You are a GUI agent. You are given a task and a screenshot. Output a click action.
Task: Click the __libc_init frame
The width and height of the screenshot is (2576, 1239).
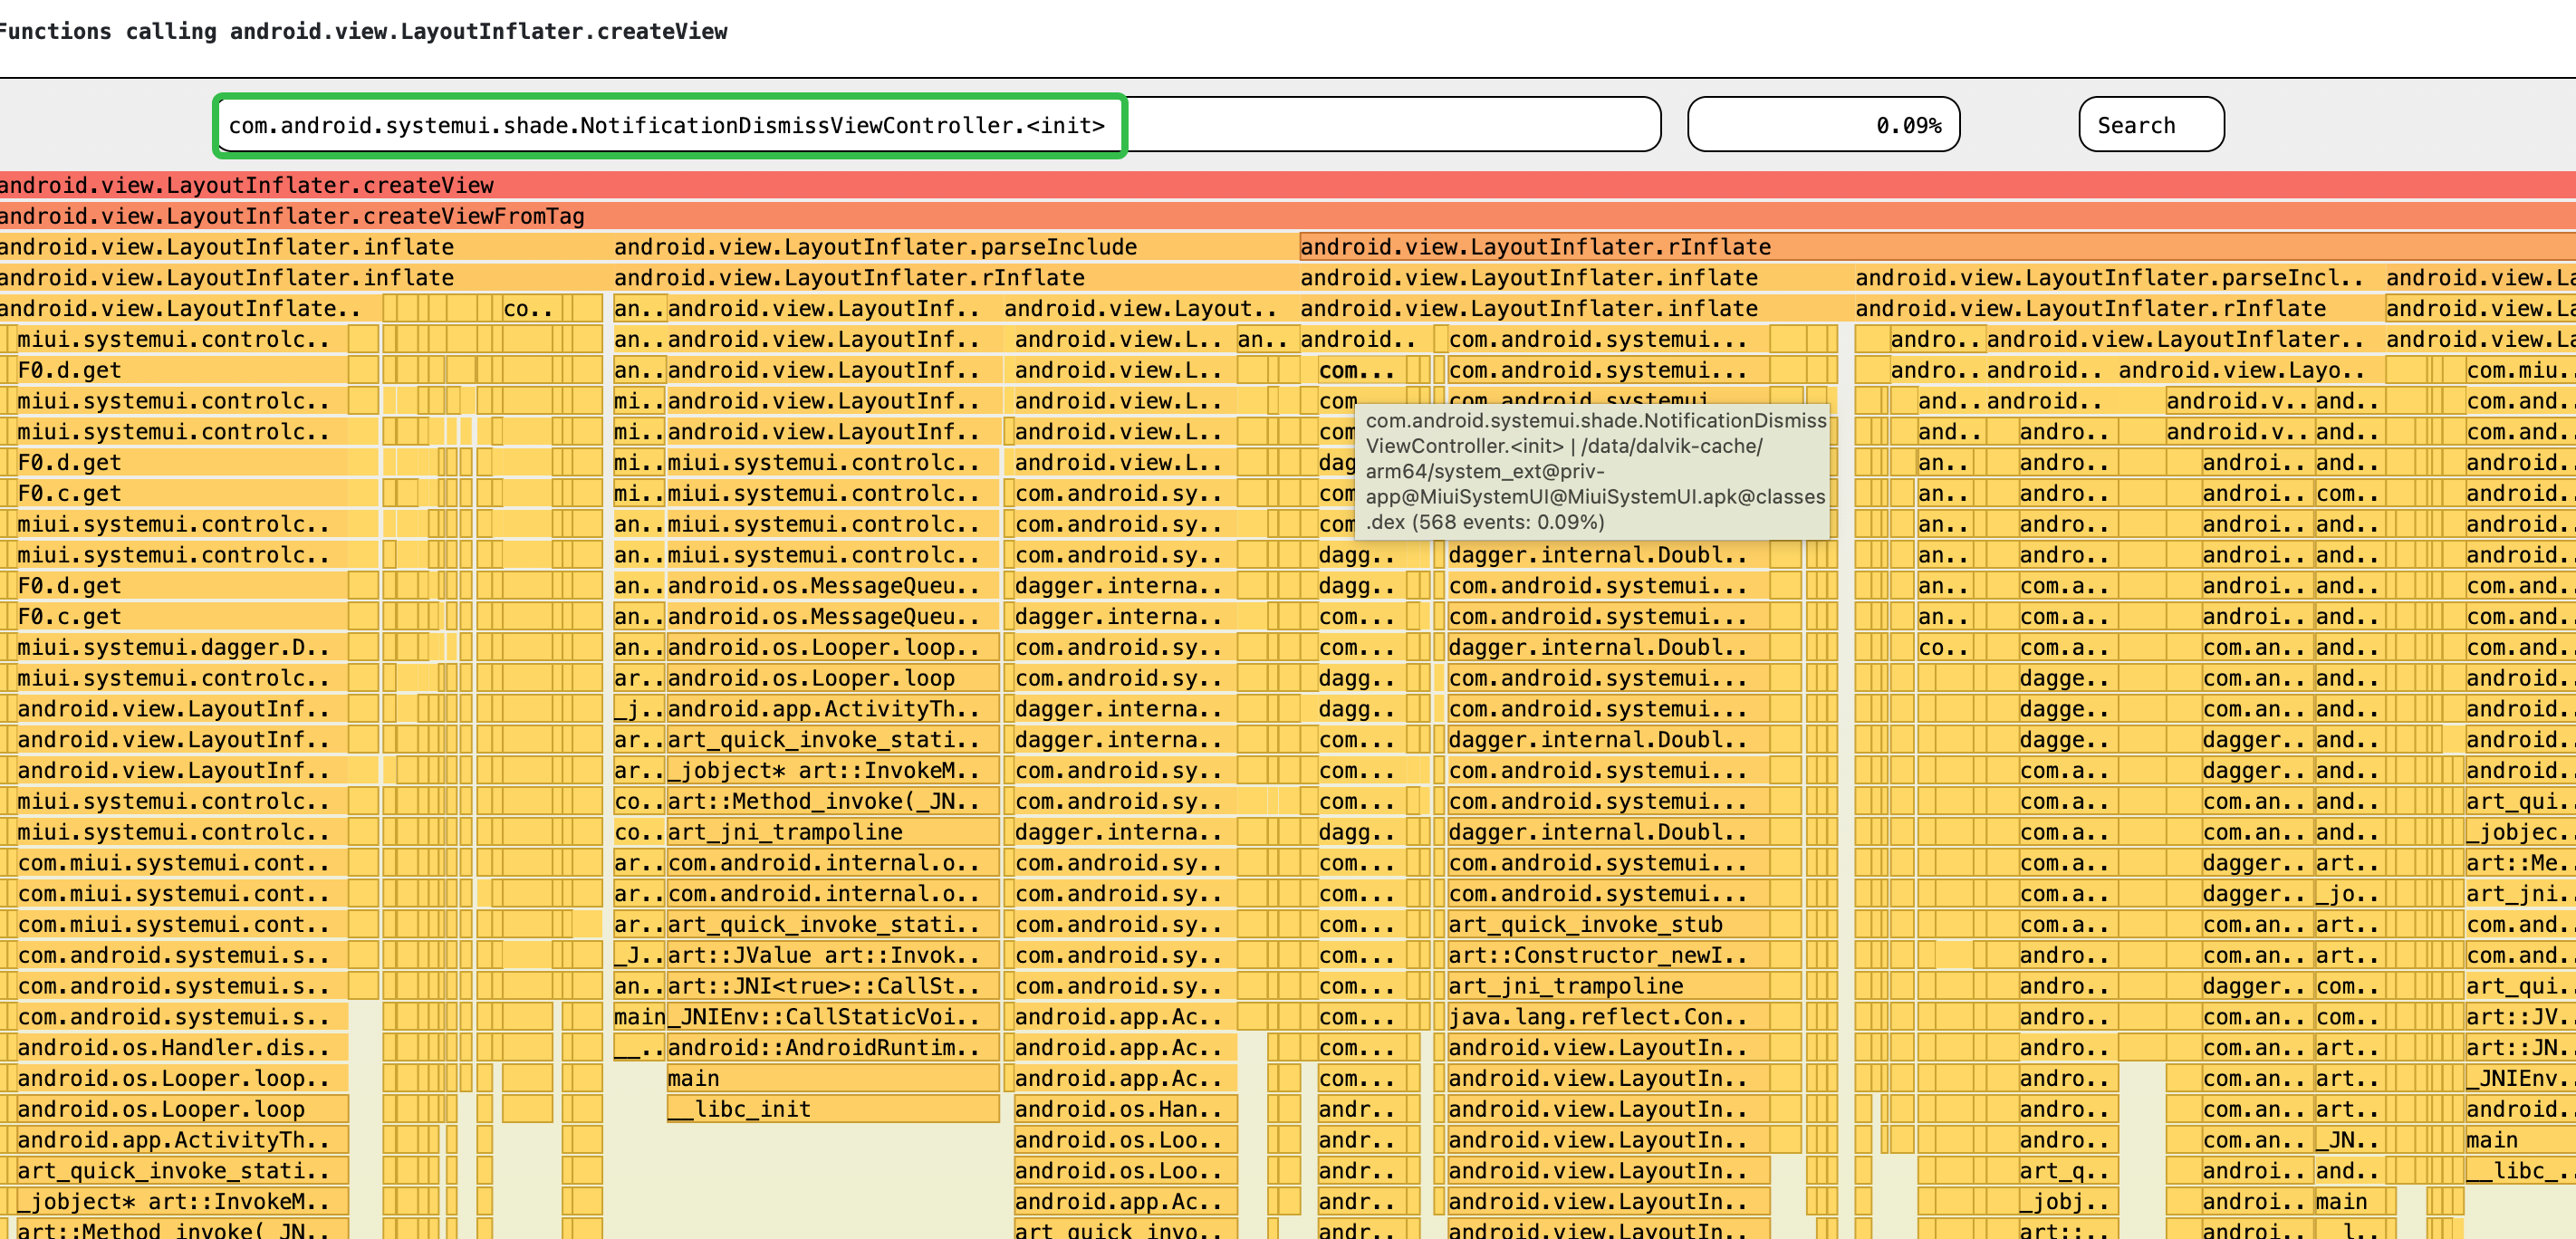pyautogui.click(x=832, y=1109)
